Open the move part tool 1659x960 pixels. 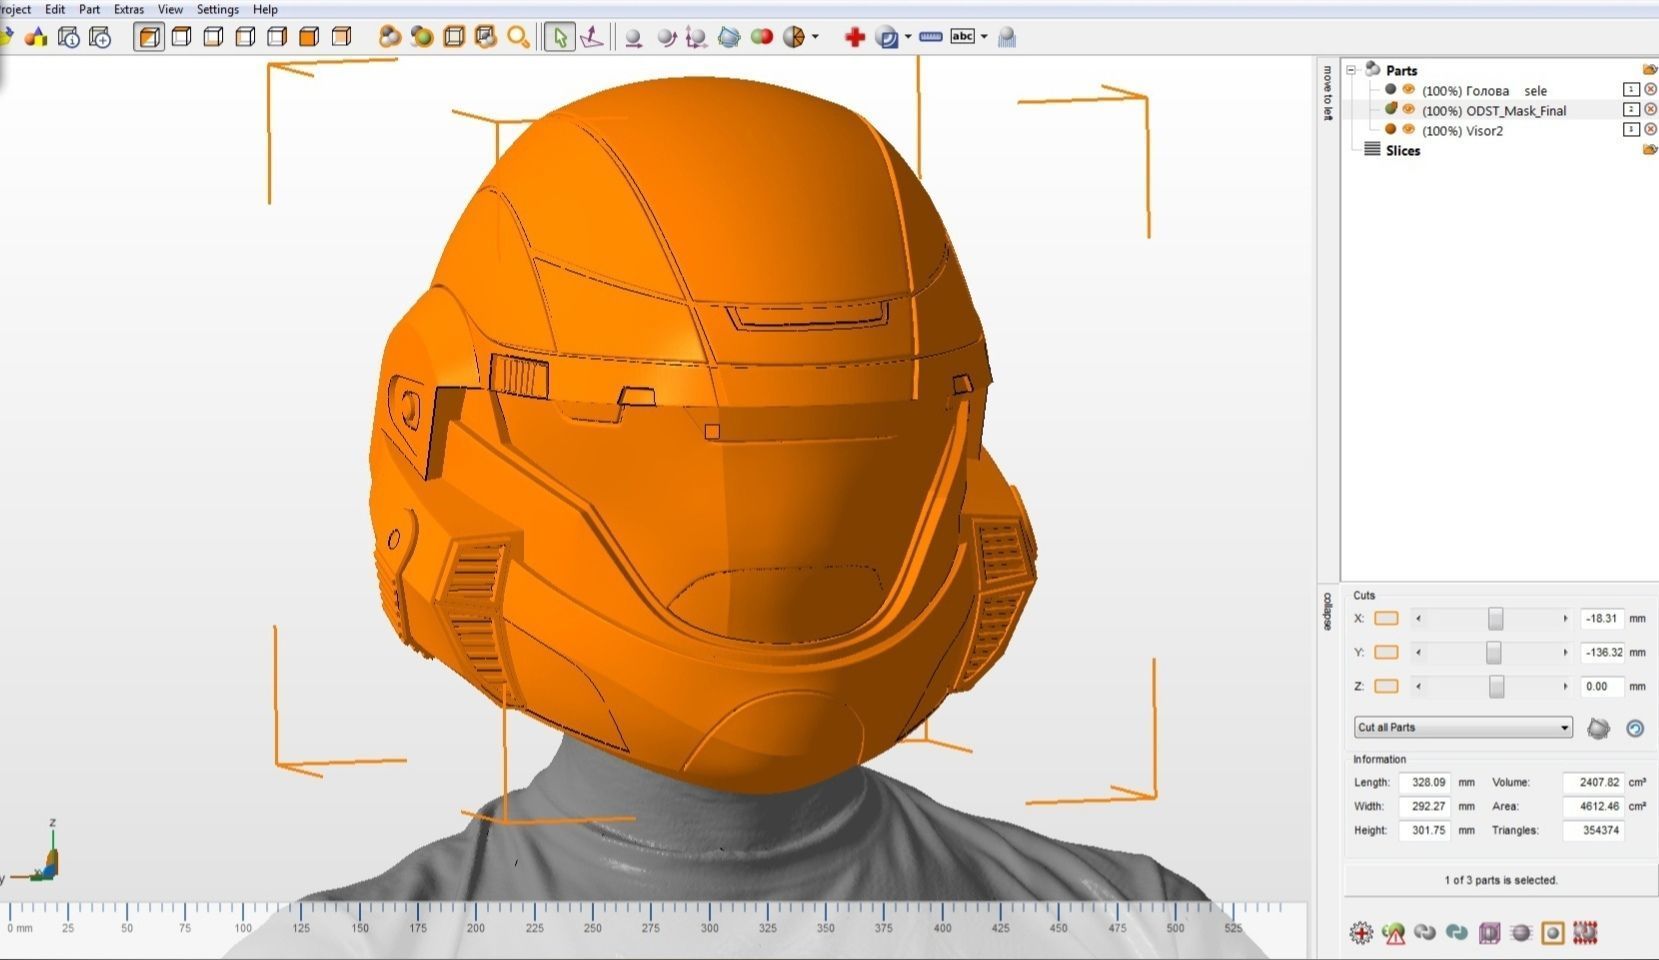(633, 38)
